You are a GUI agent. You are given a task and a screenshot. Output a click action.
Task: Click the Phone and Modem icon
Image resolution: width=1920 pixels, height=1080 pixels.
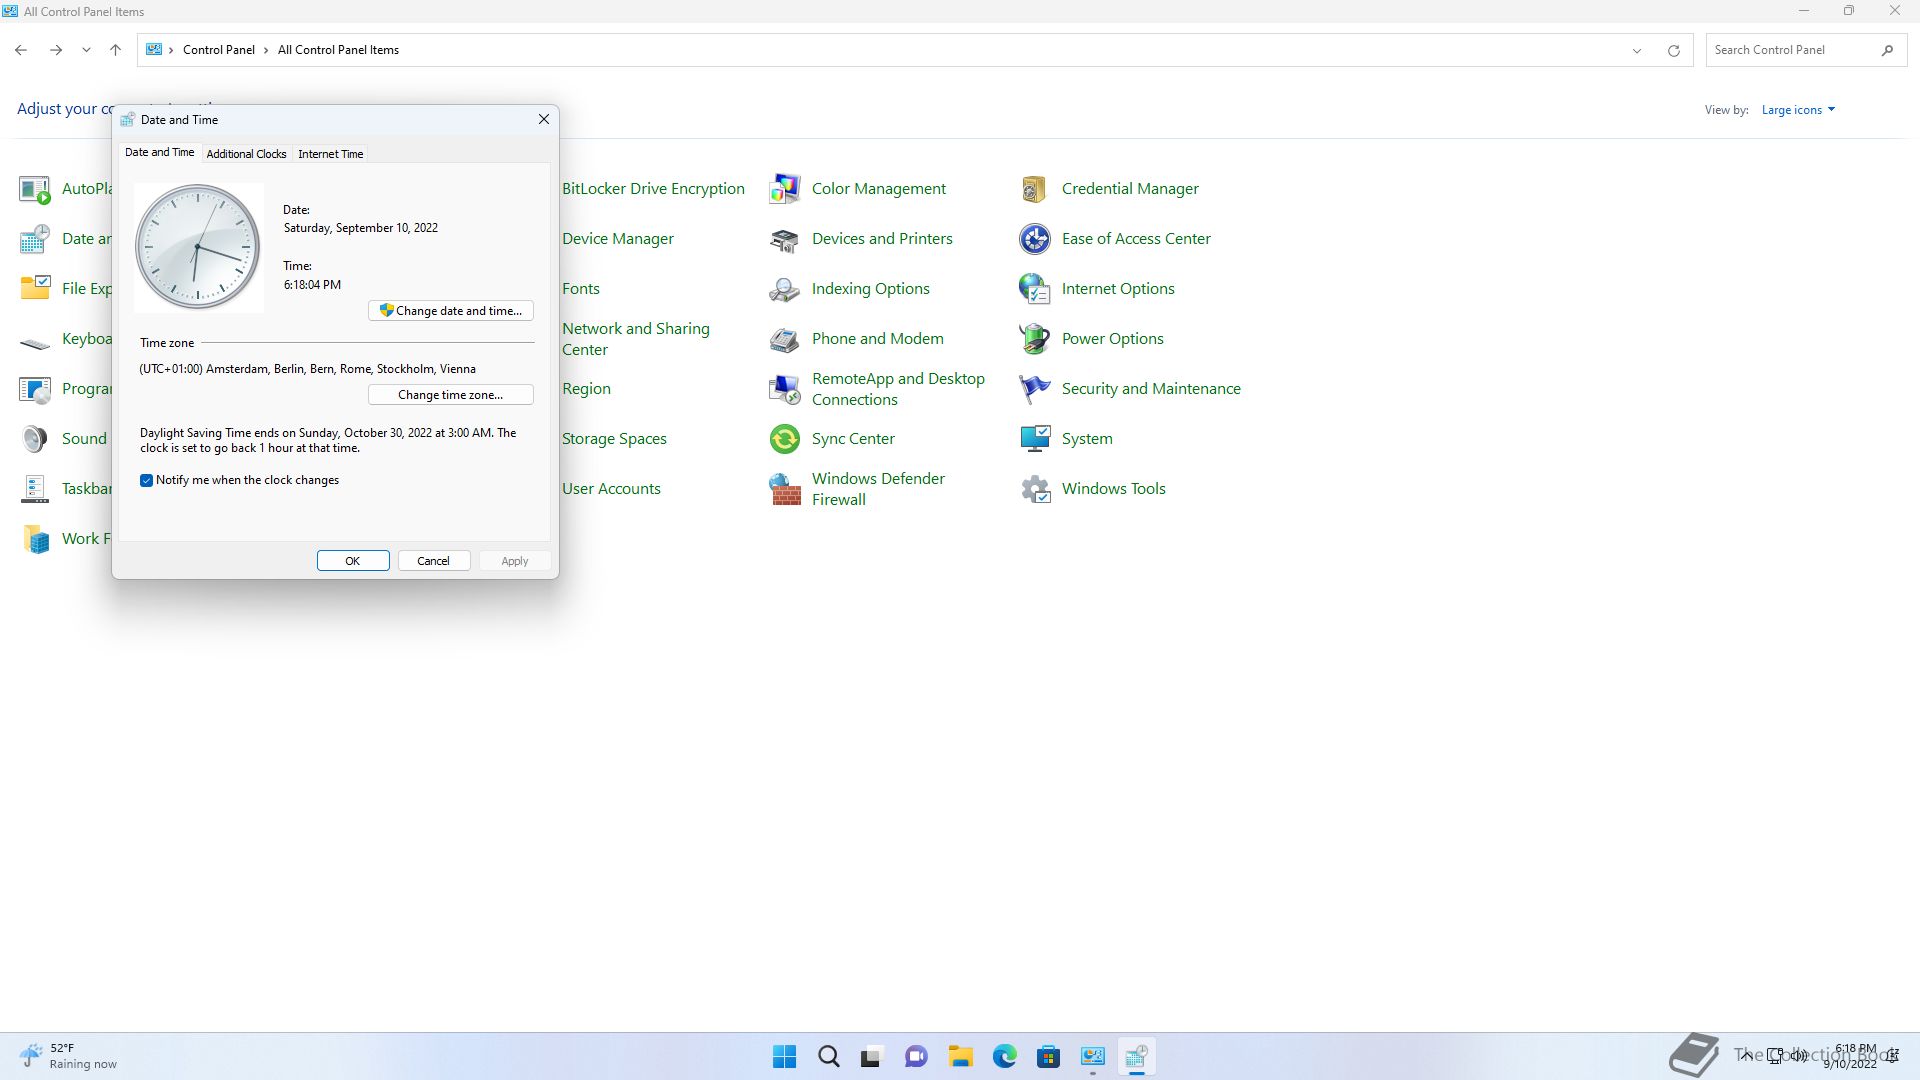click(x=785, y=339)
